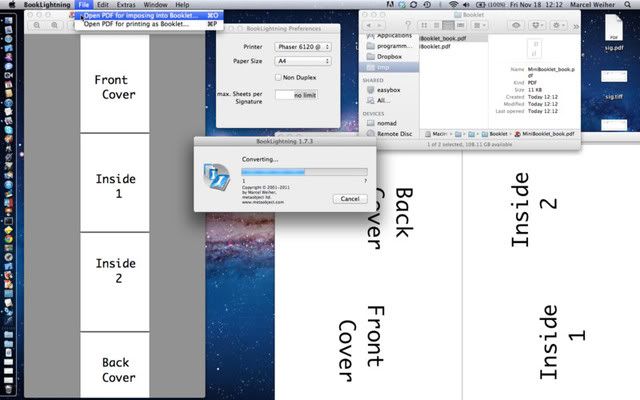Toggle the Non Duplex checkbox
The width and height of the screenshot is (640, 400).
pyautogui.click(x=278, y=77)
